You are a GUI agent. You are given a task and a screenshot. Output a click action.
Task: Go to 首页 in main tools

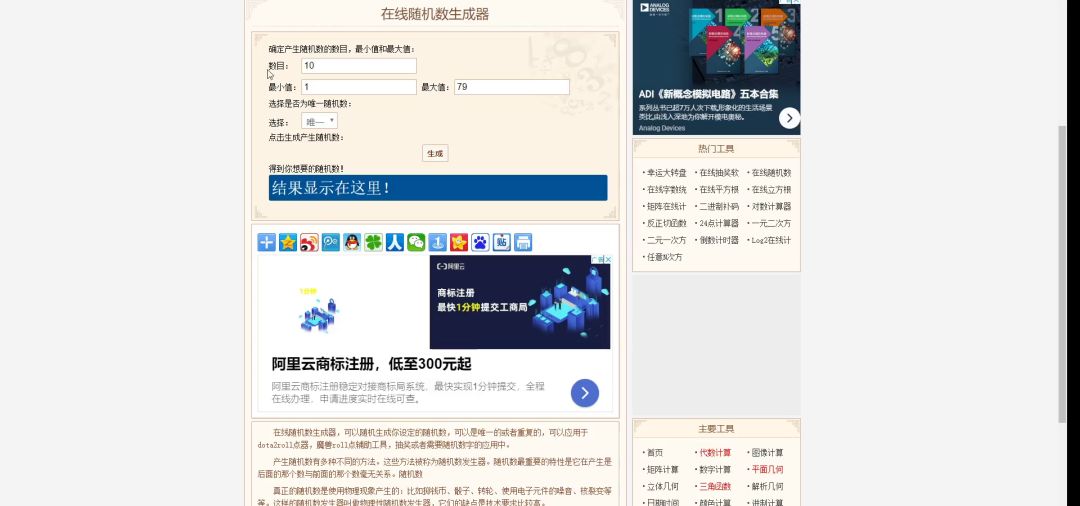654,453
